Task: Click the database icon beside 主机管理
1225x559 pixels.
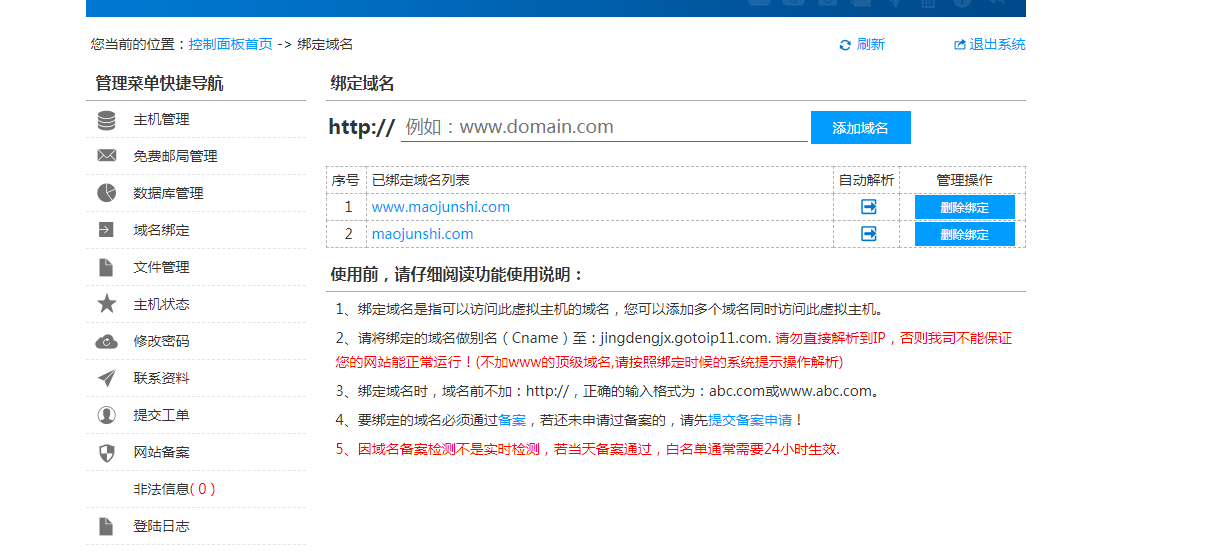Action: tap(106, 120)
